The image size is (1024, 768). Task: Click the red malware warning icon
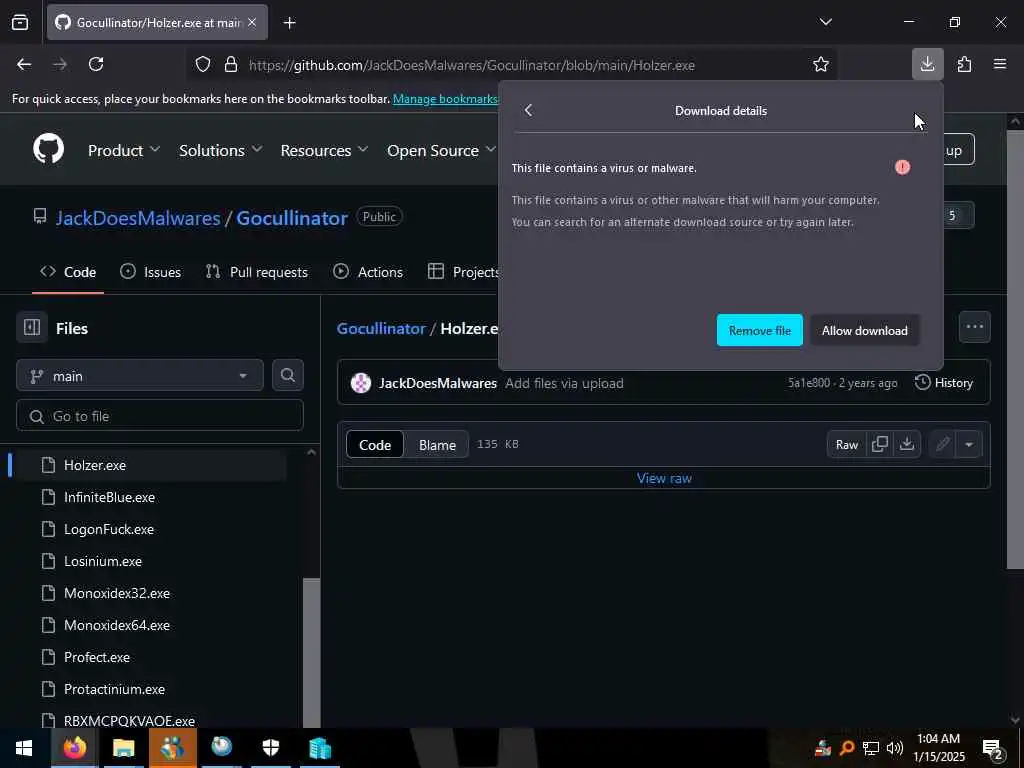(x=903, y=167)
